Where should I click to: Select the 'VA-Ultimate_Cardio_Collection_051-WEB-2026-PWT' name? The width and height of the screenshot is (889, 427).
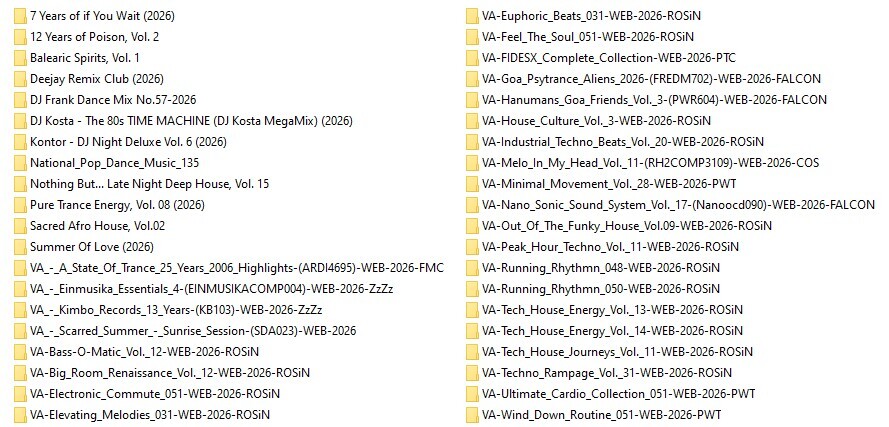[619, 394]
